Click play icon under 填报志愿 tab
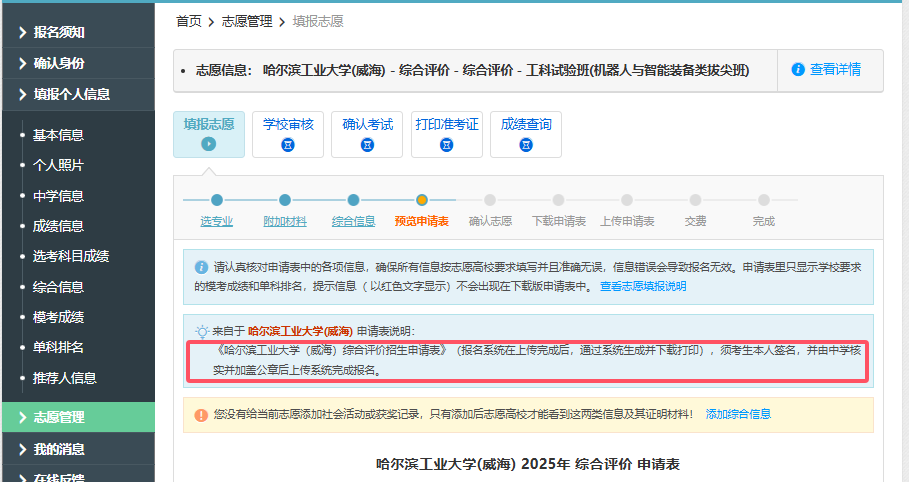This screenshot has height=482, width=909. 208,144
